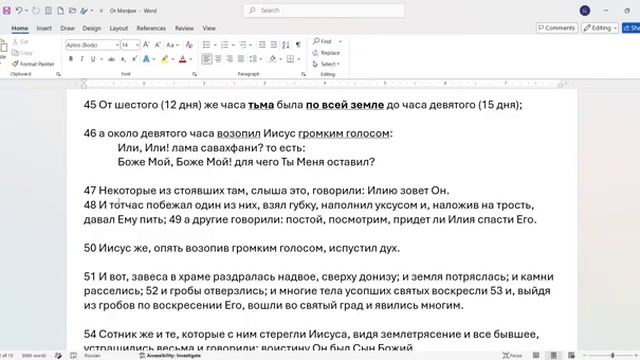Start a bulleted list
The height and width of the screenshot is (360, 640).
click(x=207, y=44)
